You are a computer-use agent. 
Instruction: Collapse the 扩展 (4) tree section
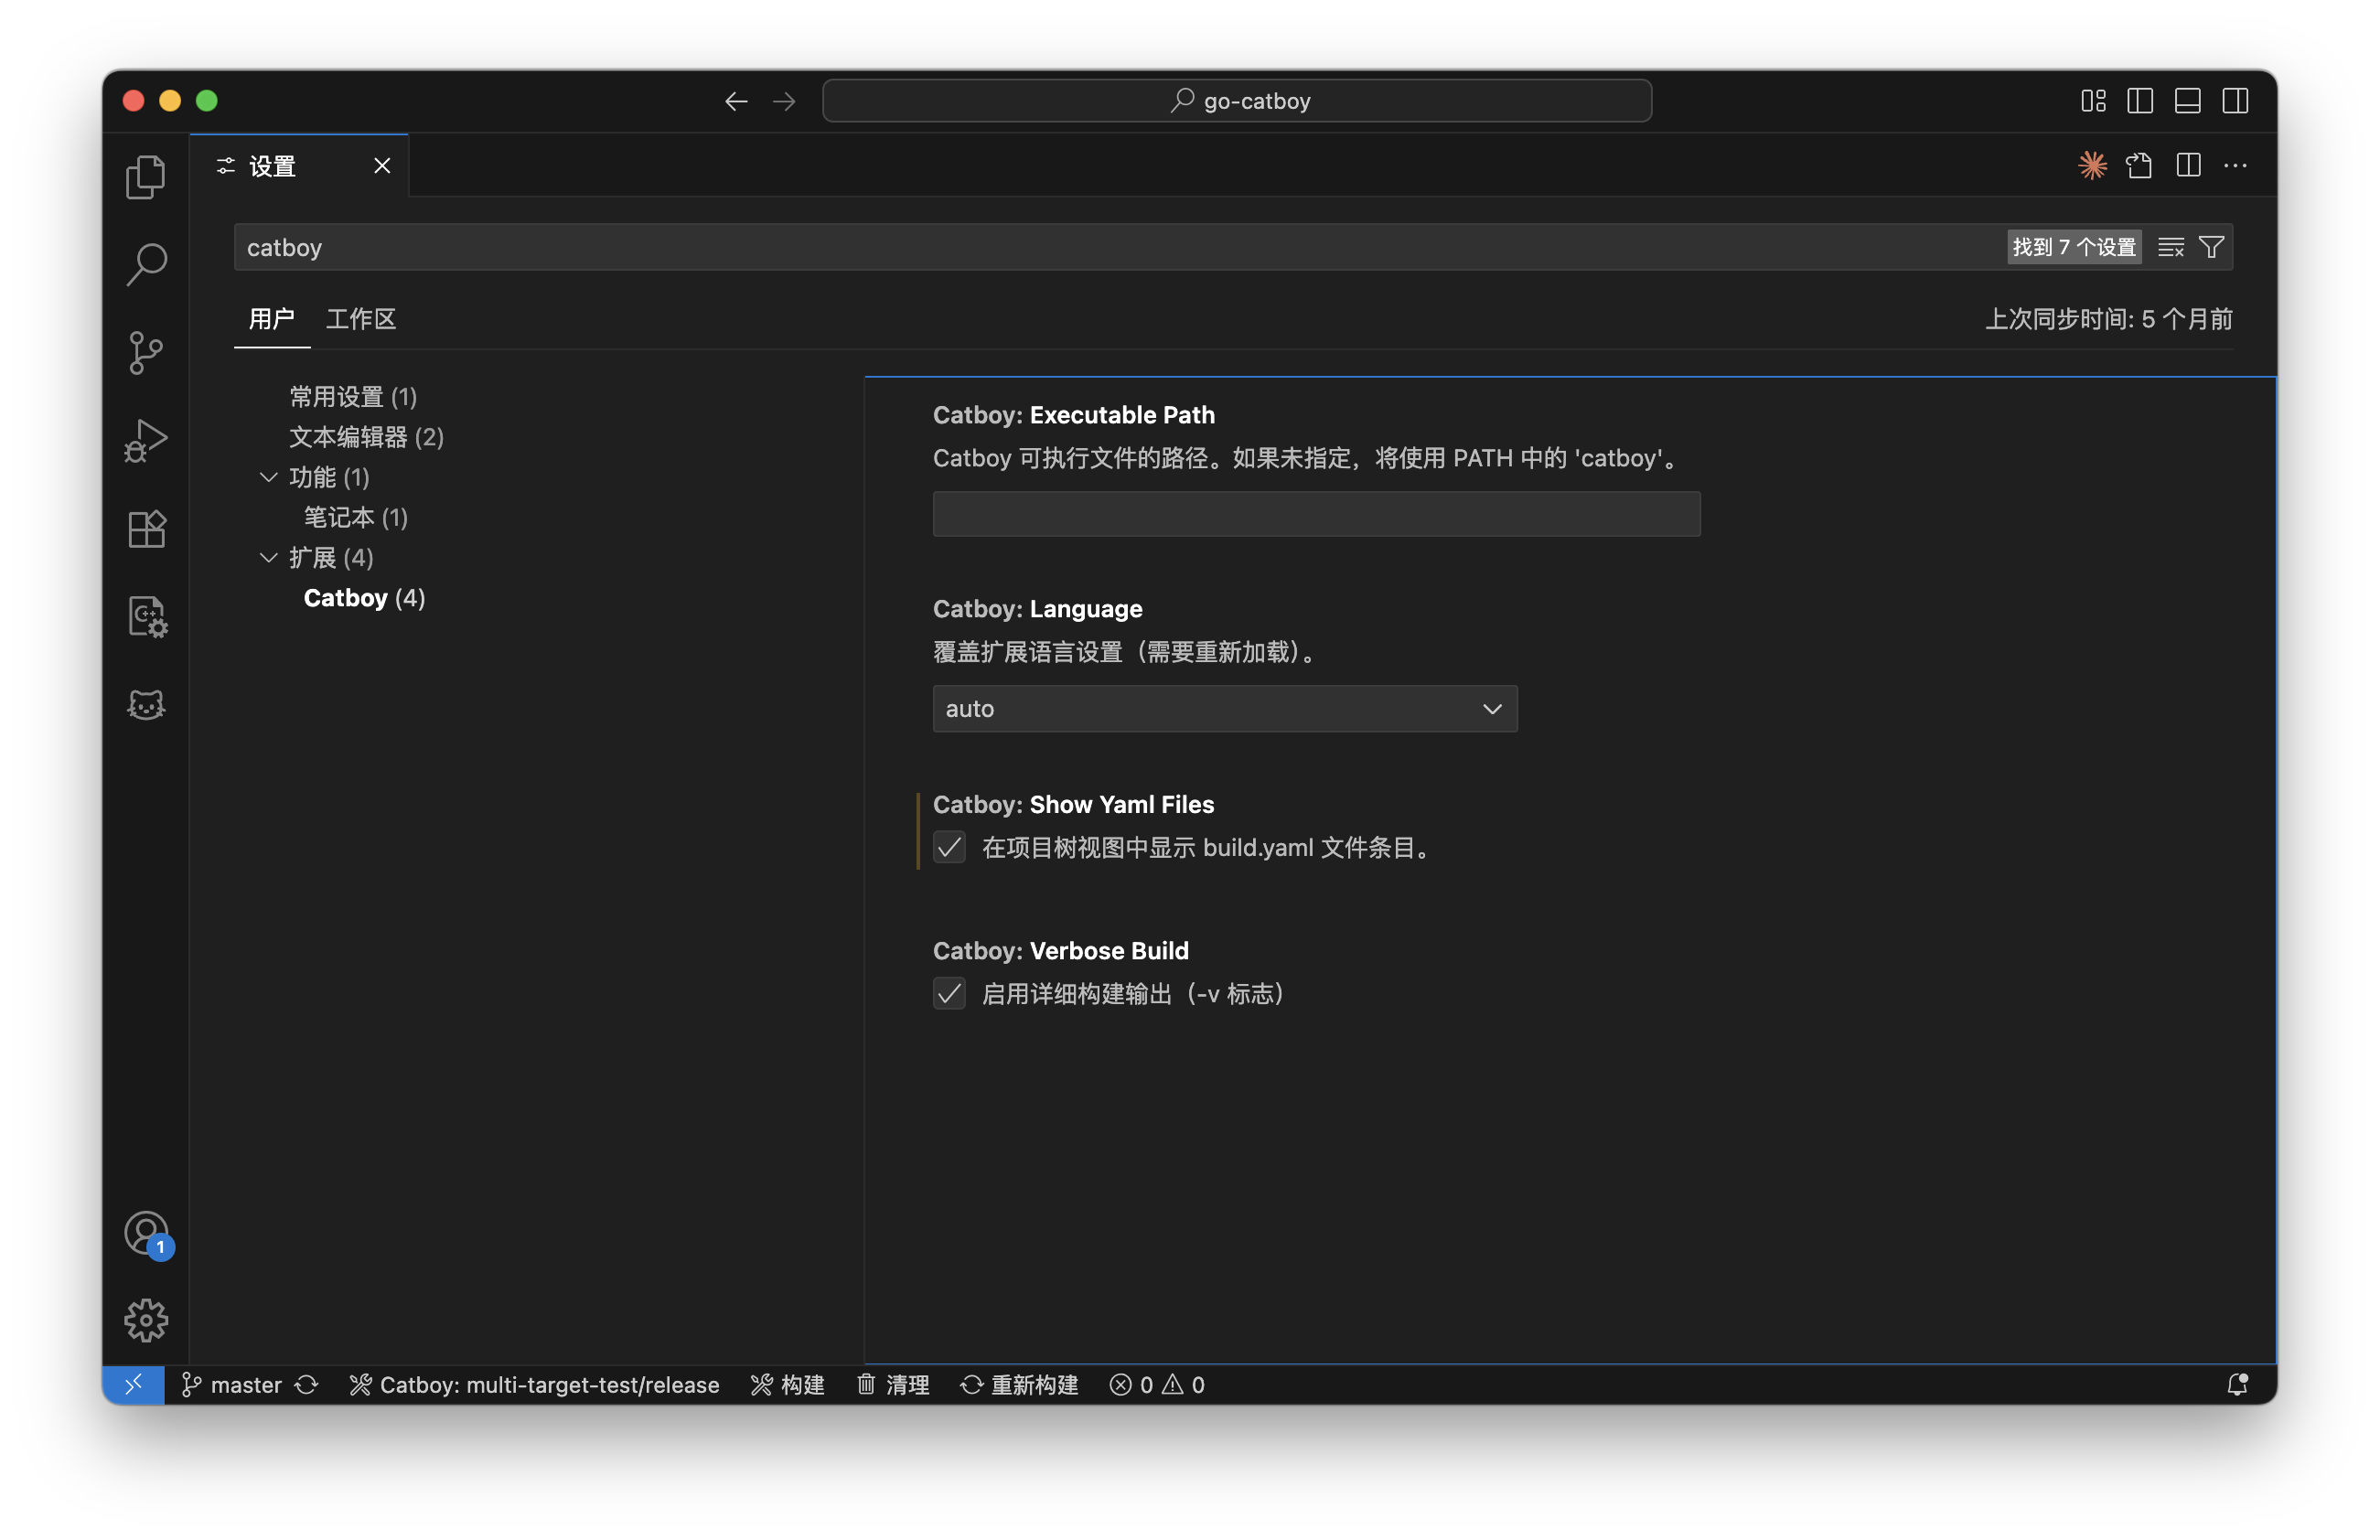(268, 558)
